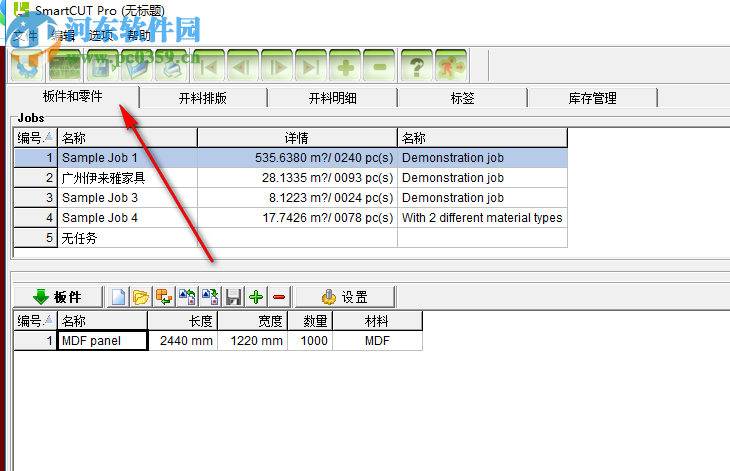This screenshot has width=730, height=471.
Task: Open the 设置 settings button
Action: pyautogui.click(x=345, y=297)
